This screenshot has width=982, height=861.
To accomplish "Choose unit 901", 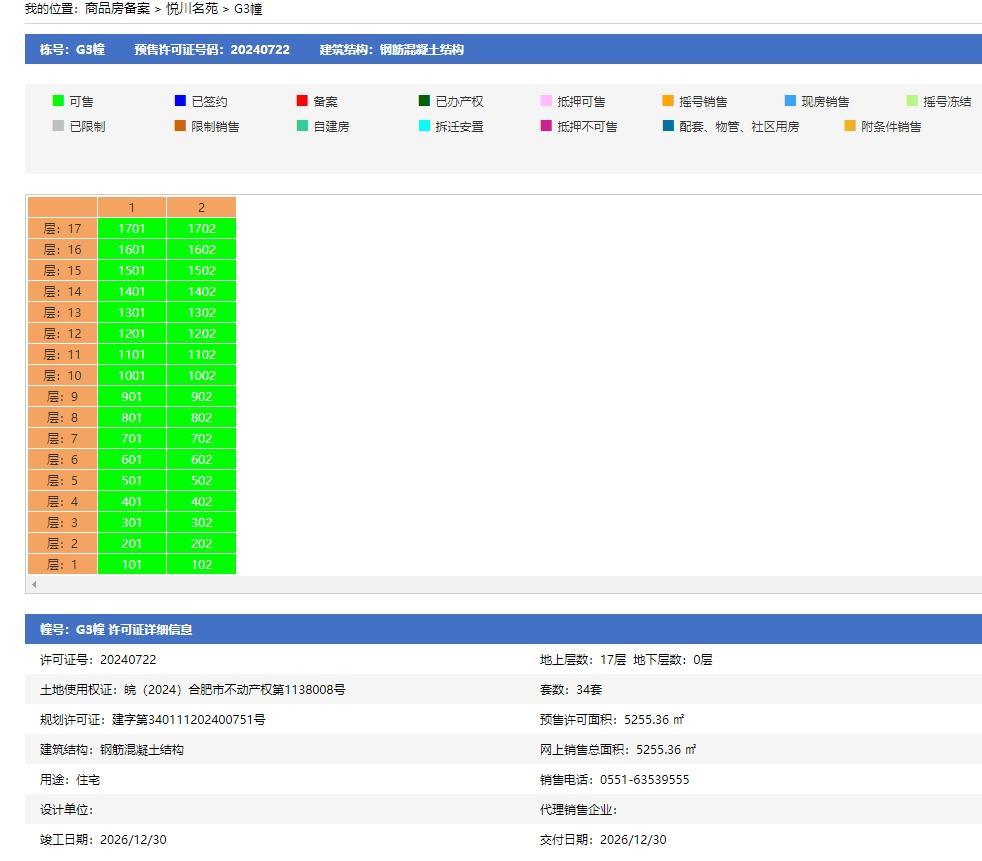I will pos(132,396).
